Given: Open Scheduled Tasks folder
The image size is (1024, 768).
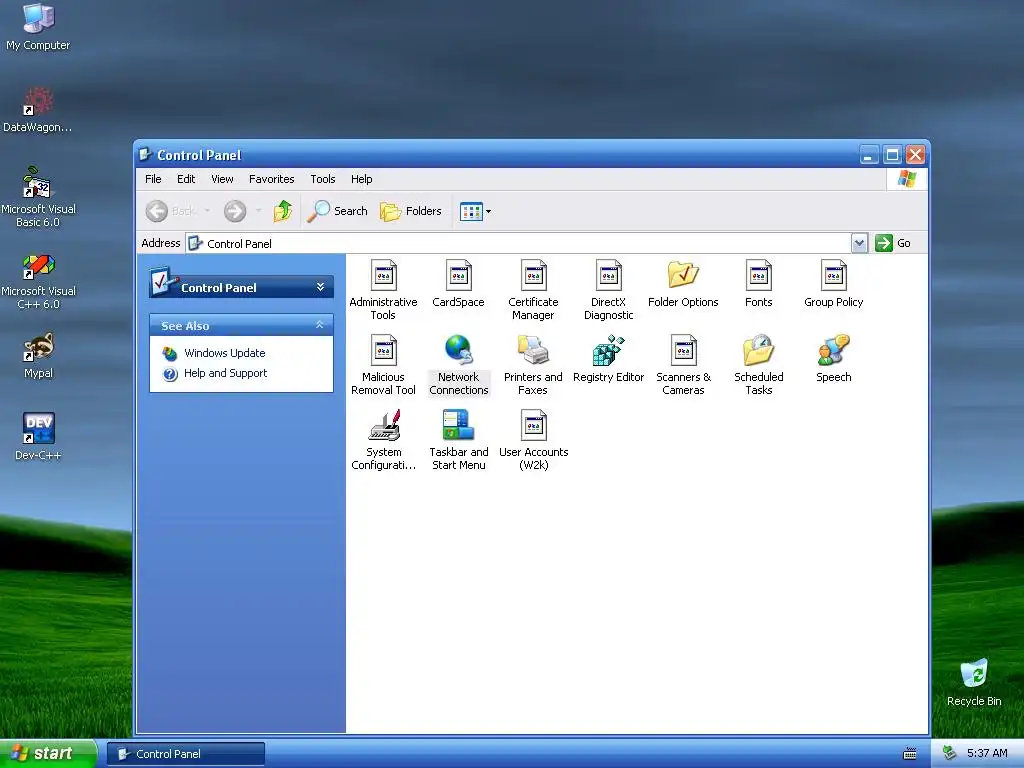Looking at the screenshot, I should tap(759, 365).
